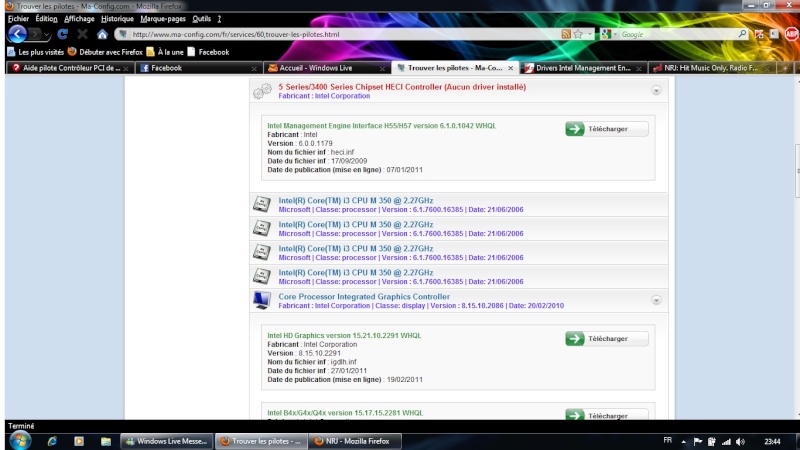Screen dimensions: 800x450
Task: Reload the page with the refresh icon
Action: click(63, 34)
